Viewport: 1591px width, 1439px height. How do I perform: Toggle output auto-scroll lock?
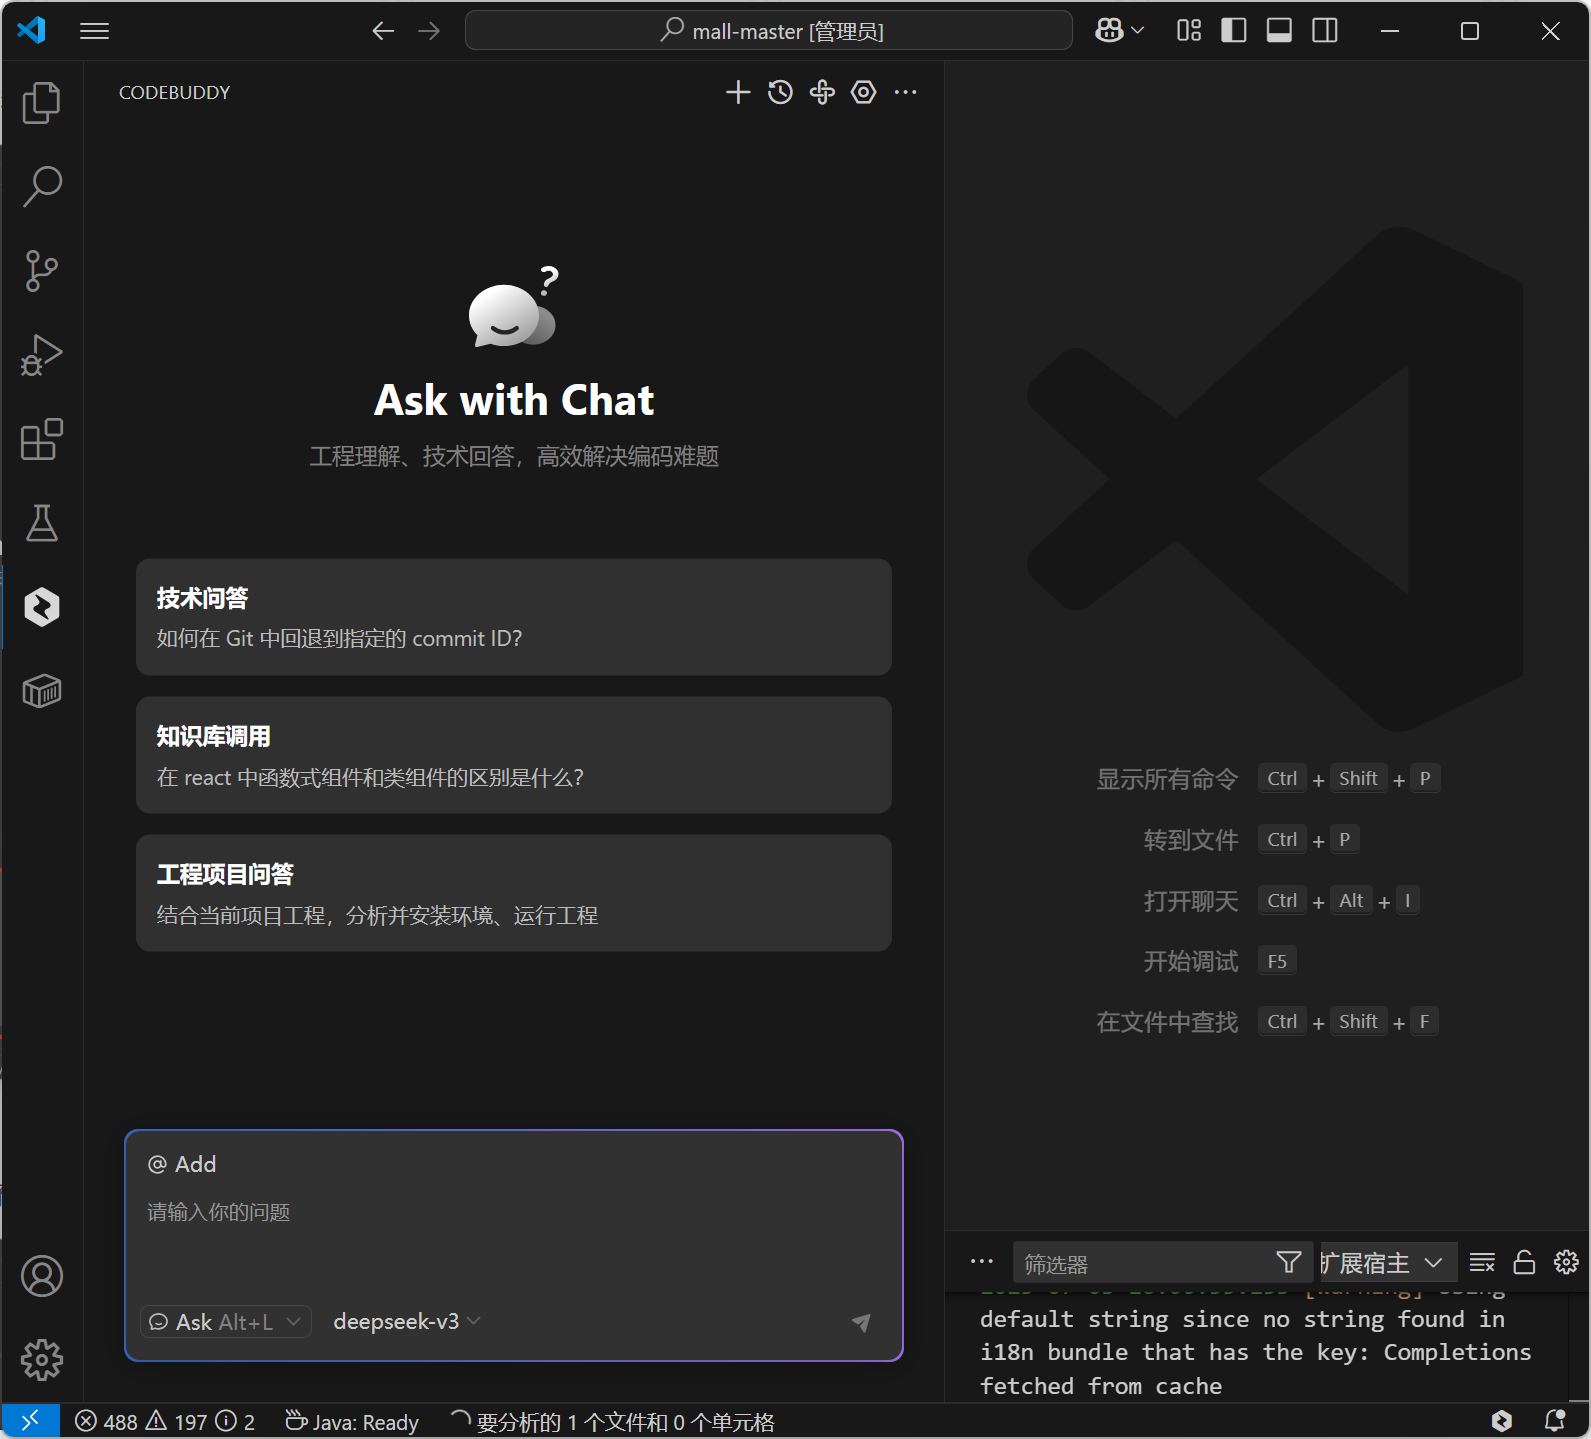click(1524, 1263)
